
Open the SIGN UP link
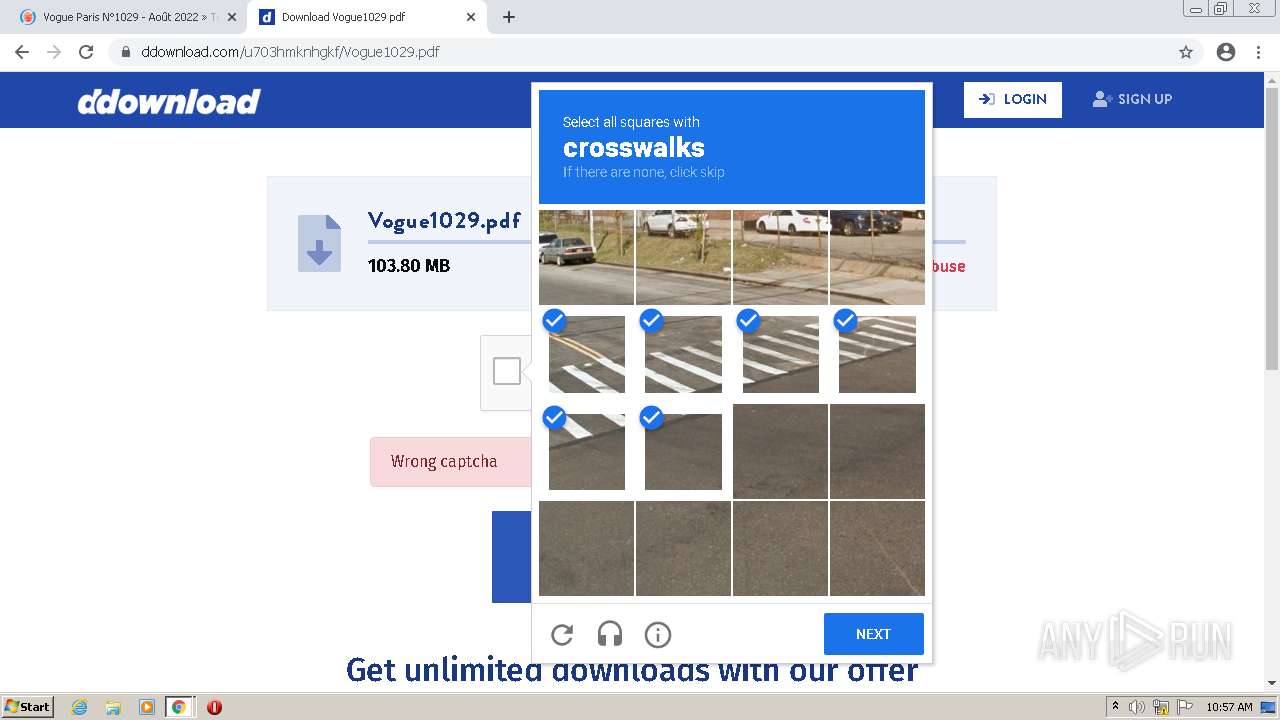[x=1132, y=99]
